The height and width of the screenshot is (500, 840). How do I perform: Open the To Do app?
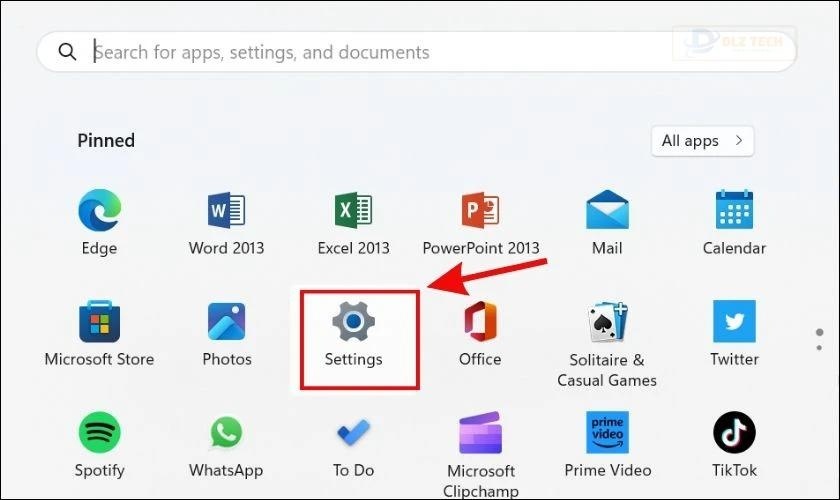coord(353,433)
